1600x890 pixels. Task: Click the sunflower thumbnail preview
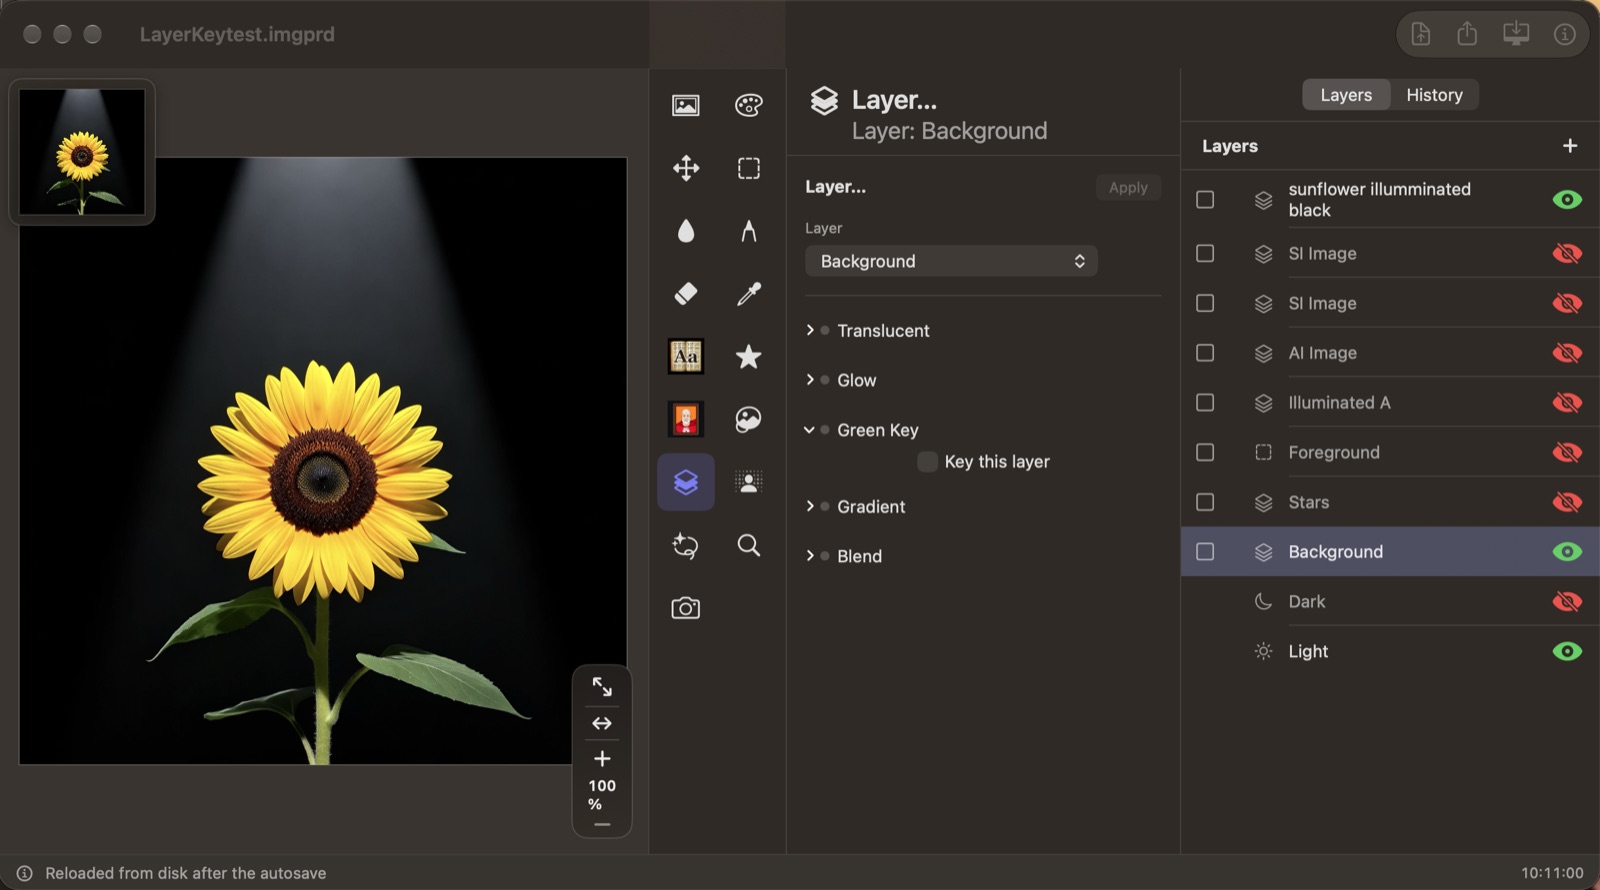[x=82, y=152]
